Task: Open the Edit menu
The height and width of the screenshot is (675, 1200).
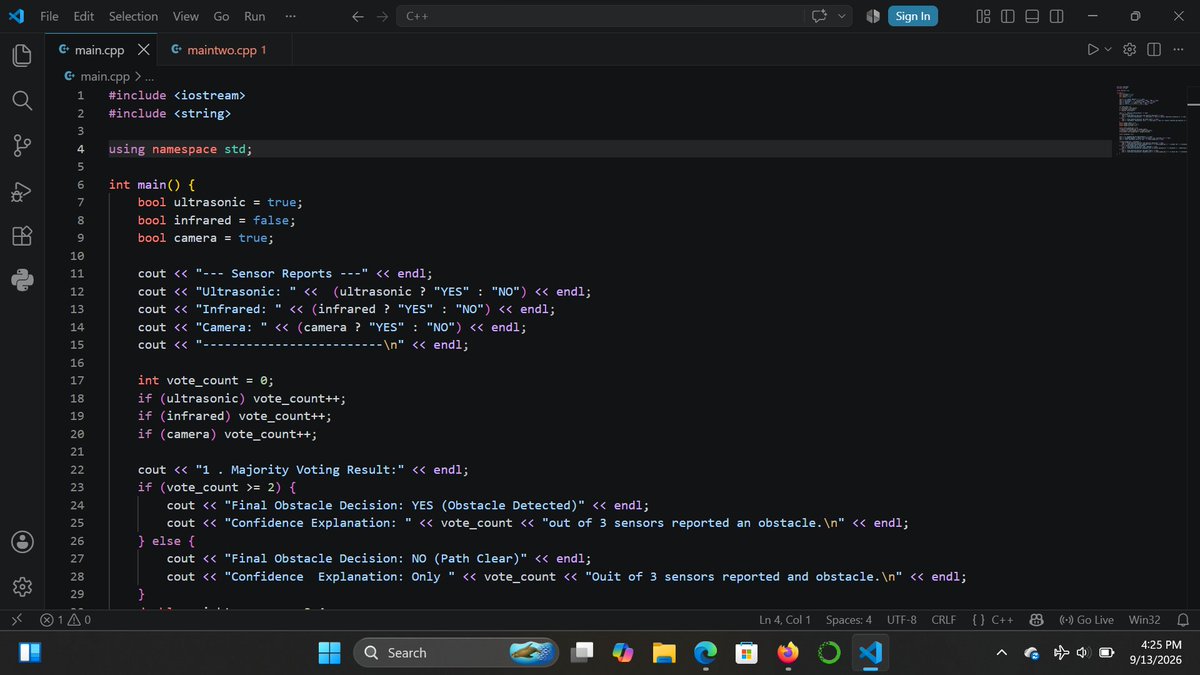Action: 84,16
